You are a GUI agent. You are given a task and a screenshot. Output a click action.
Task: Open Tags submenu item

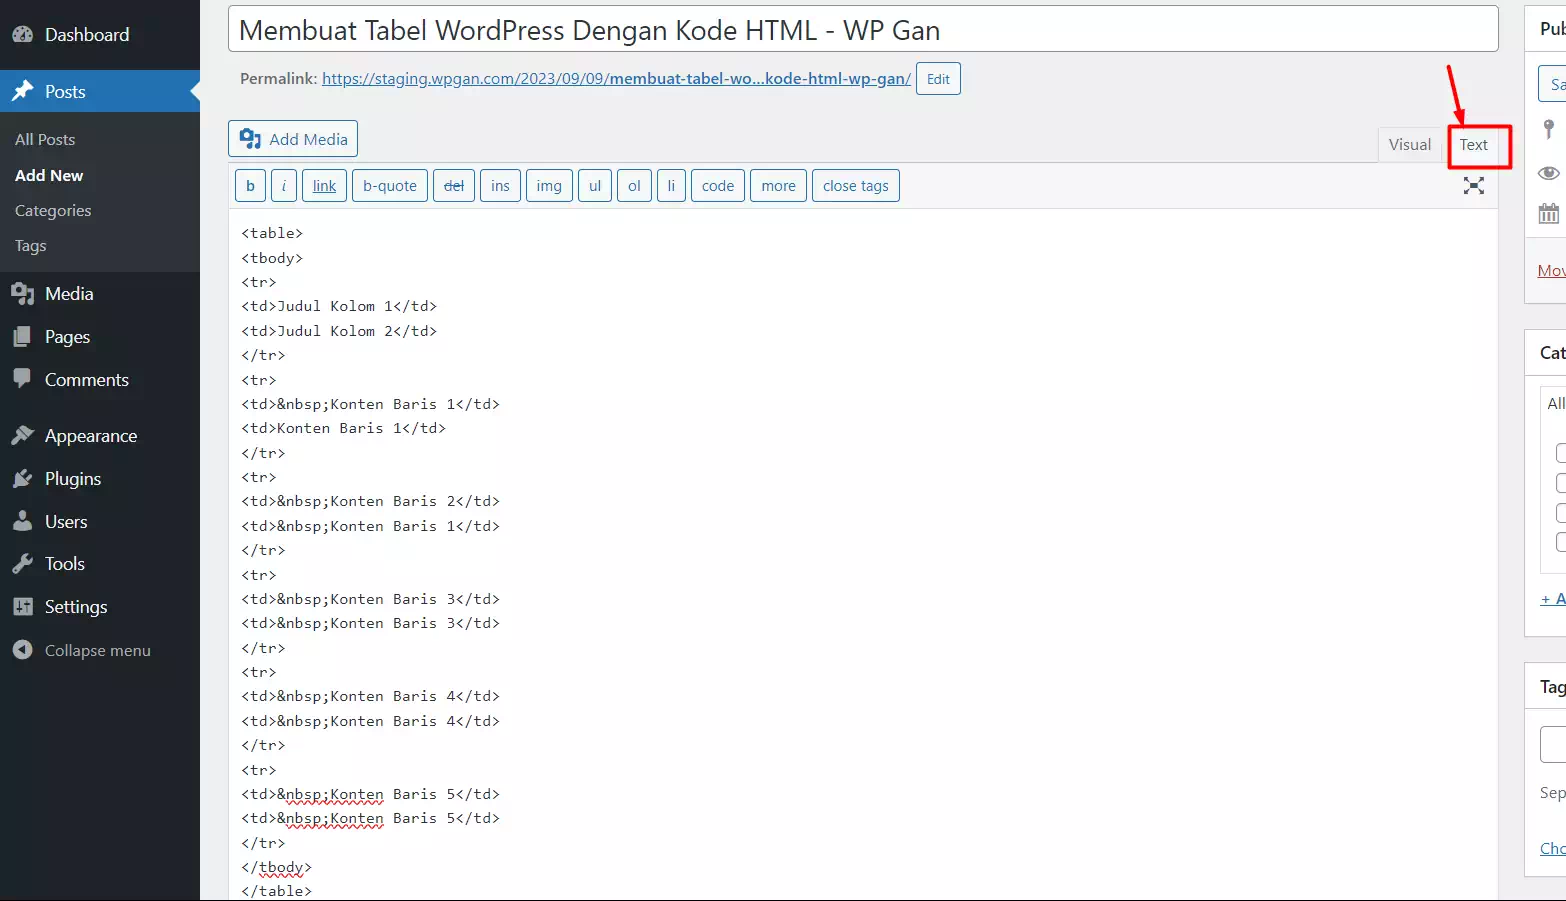click(x=30, y=246)
